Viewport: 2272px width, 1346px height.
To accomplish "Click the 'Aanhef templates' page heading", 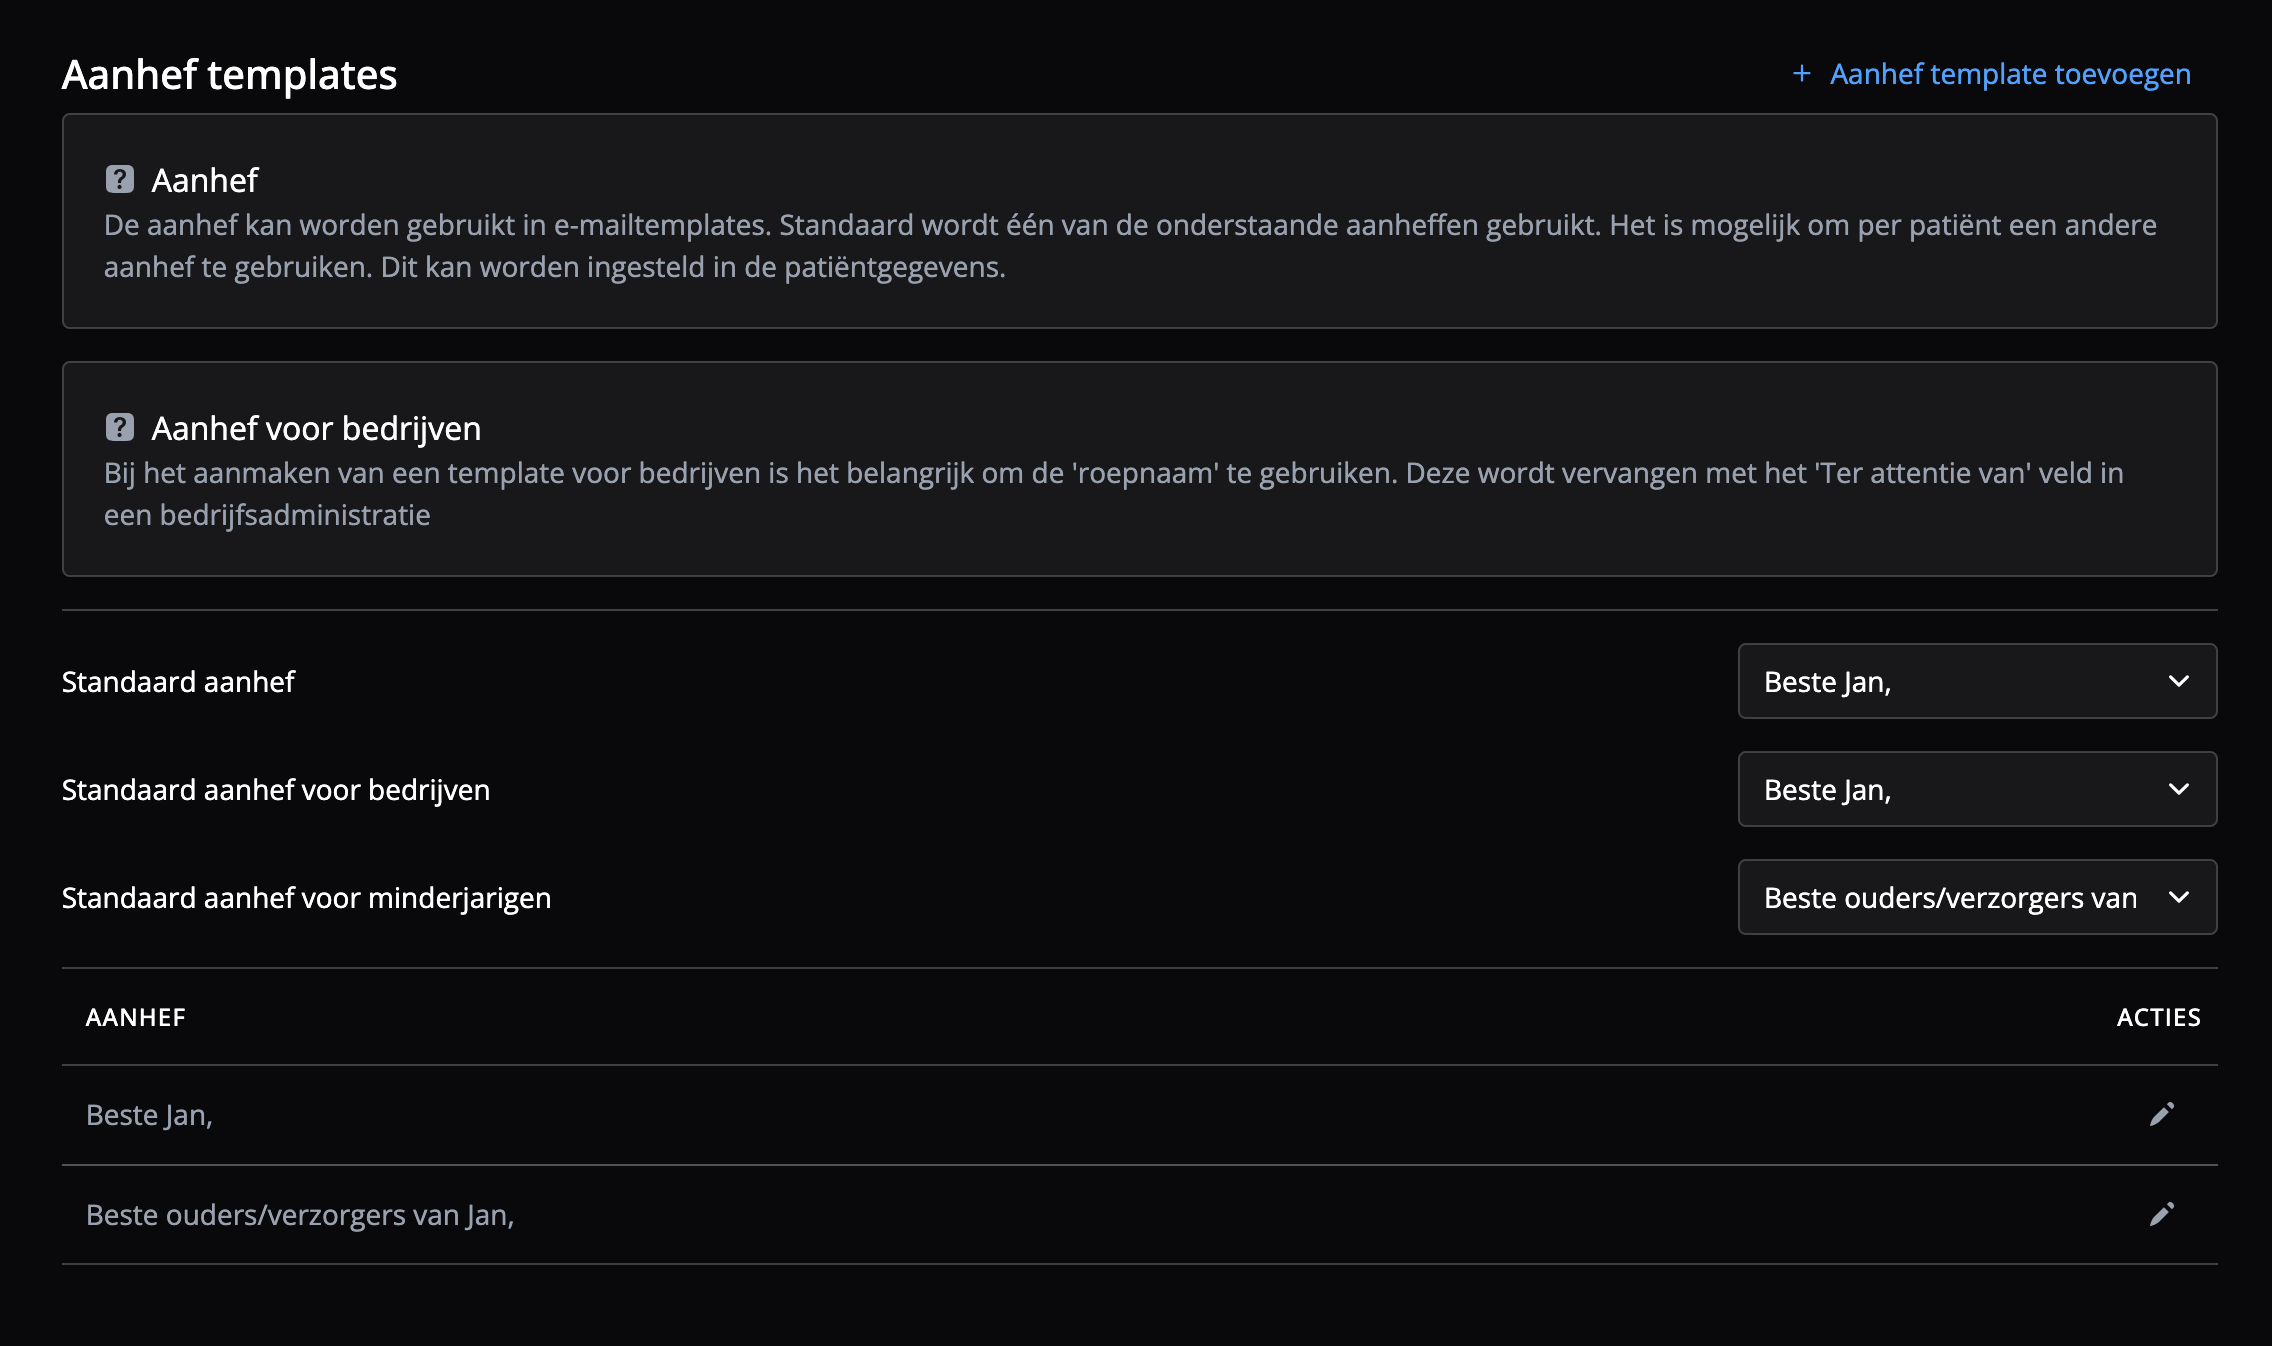I will tap(230, 75).
